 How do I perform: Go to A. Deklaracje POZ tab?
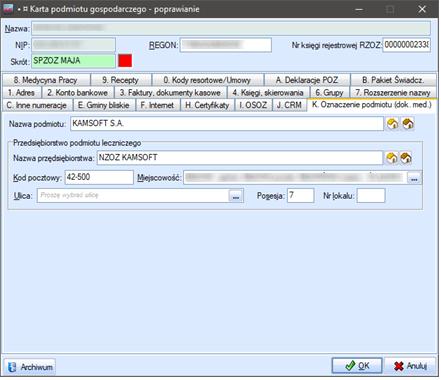tap(307, 80)
